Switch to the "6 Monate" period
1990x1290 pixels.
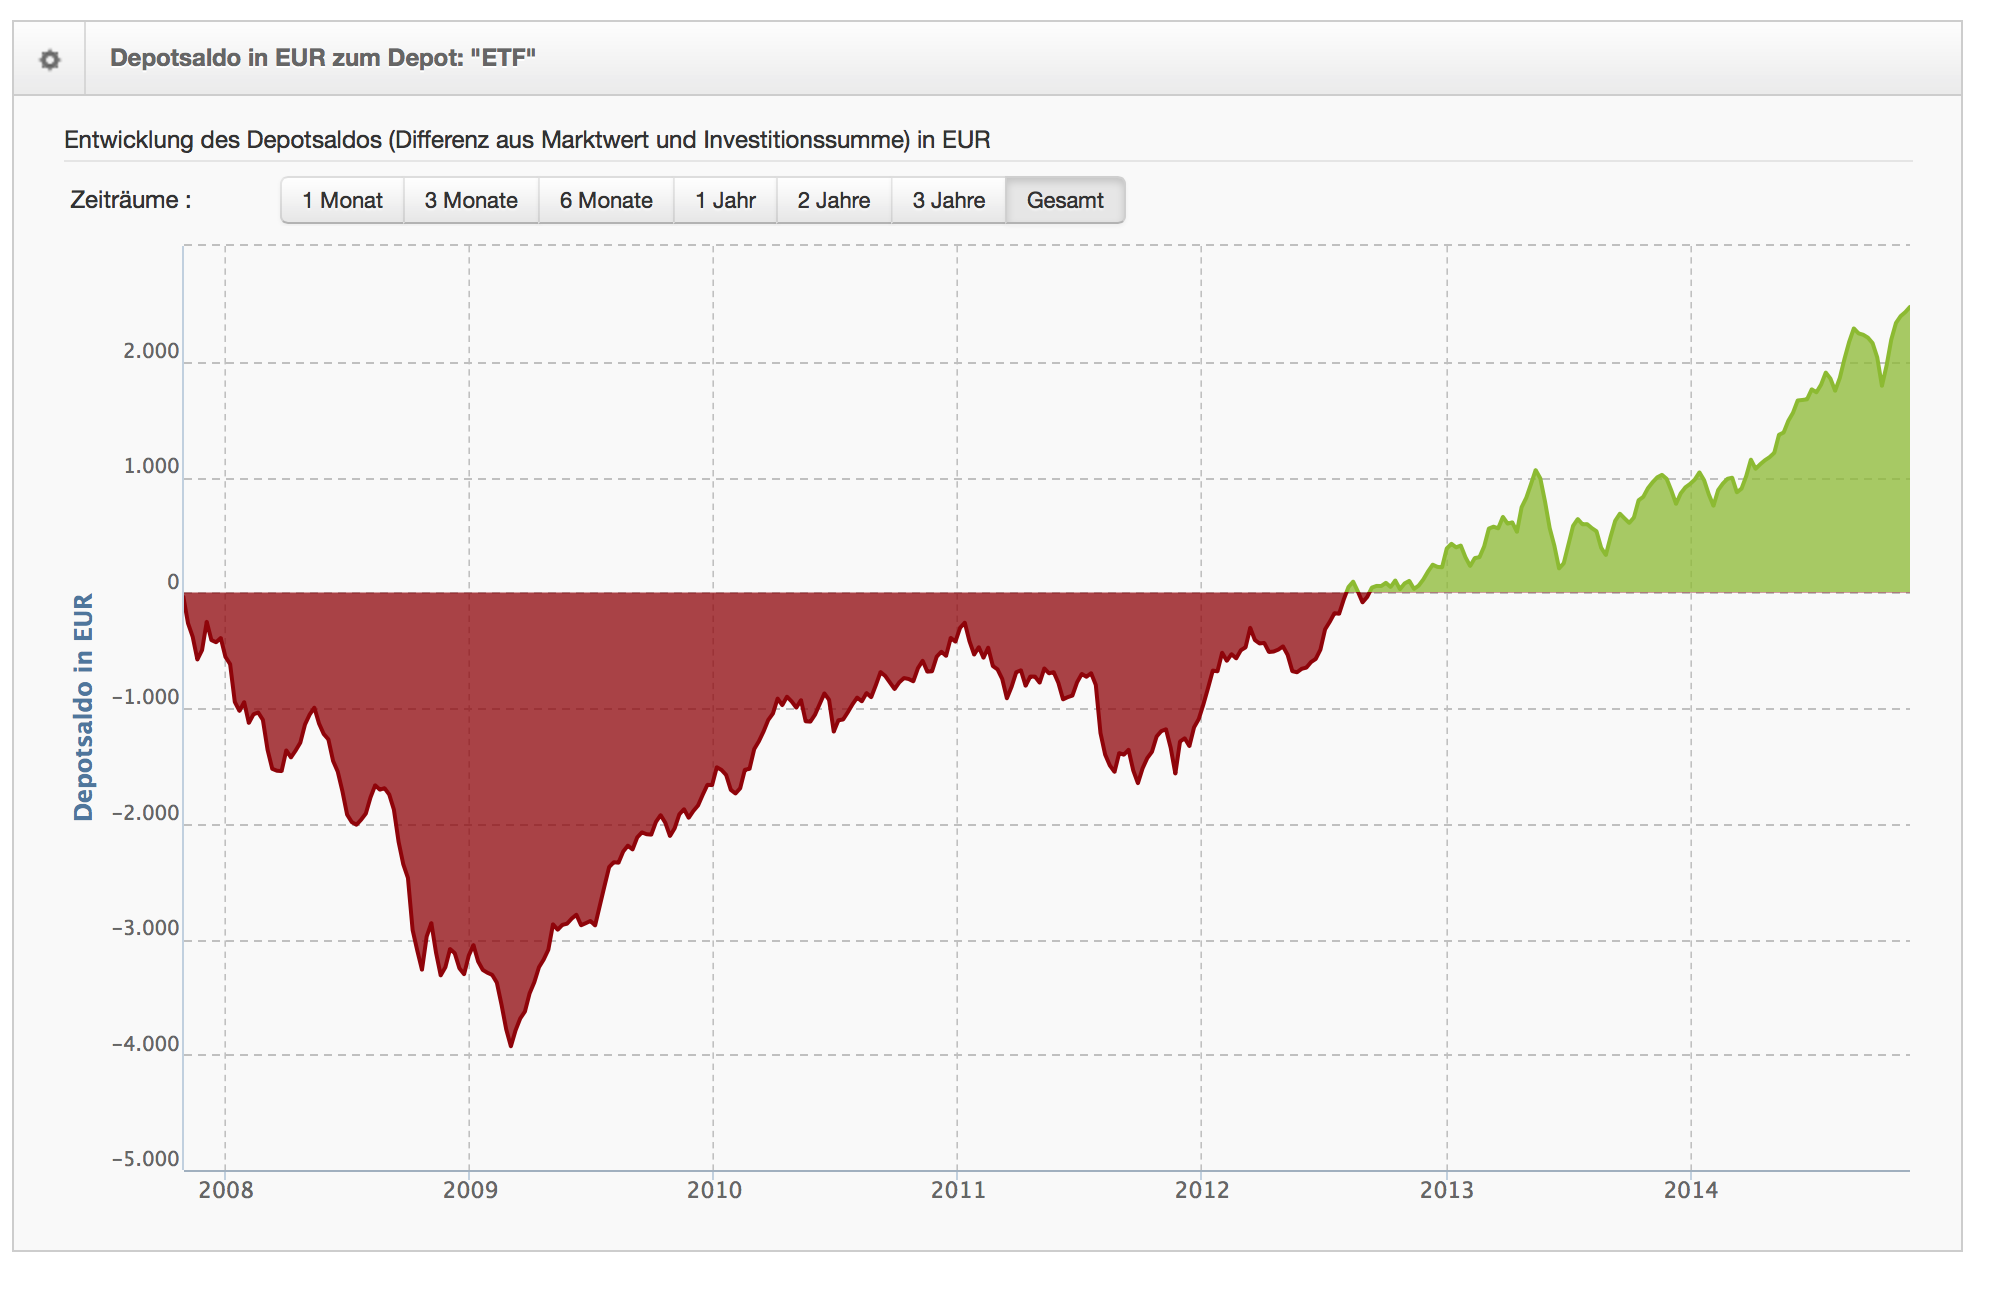606,200
